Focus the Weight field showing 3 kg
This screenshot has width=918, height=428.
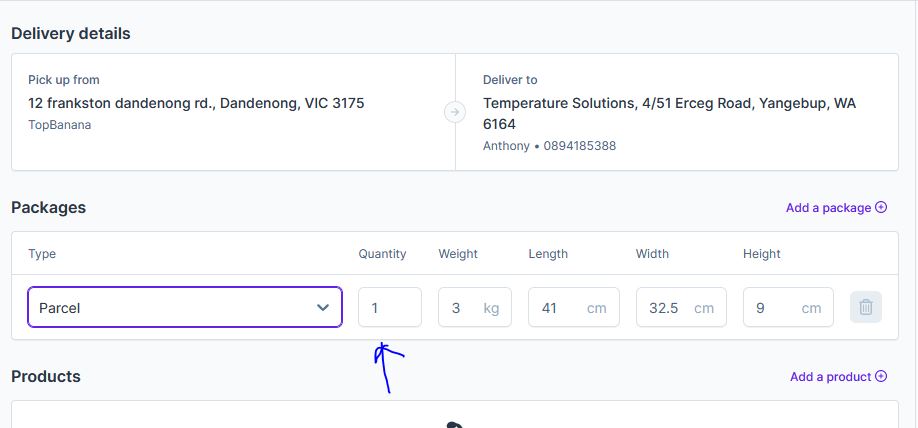[475, 307]
